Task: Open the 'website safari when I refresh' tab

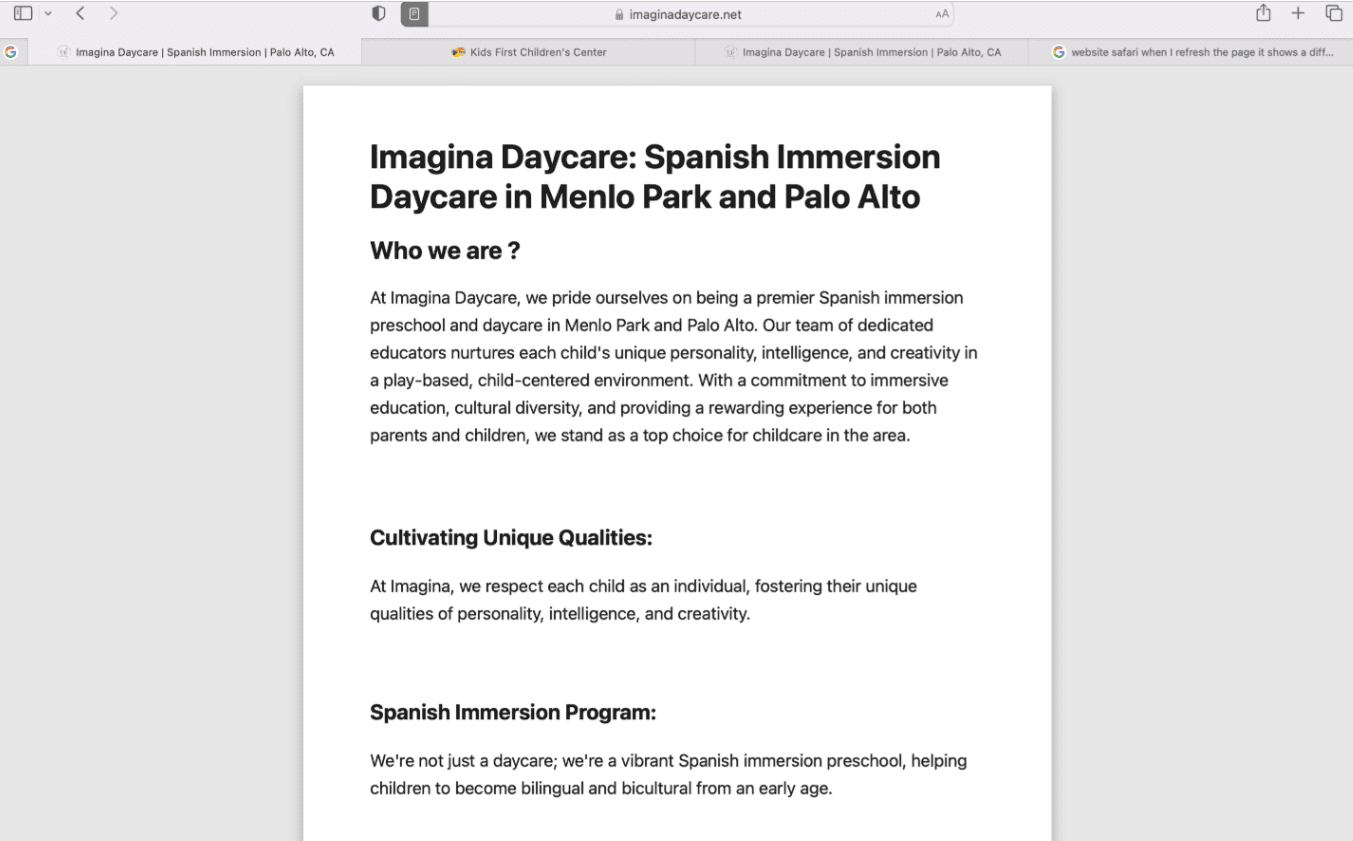Action: (1191, 52)
